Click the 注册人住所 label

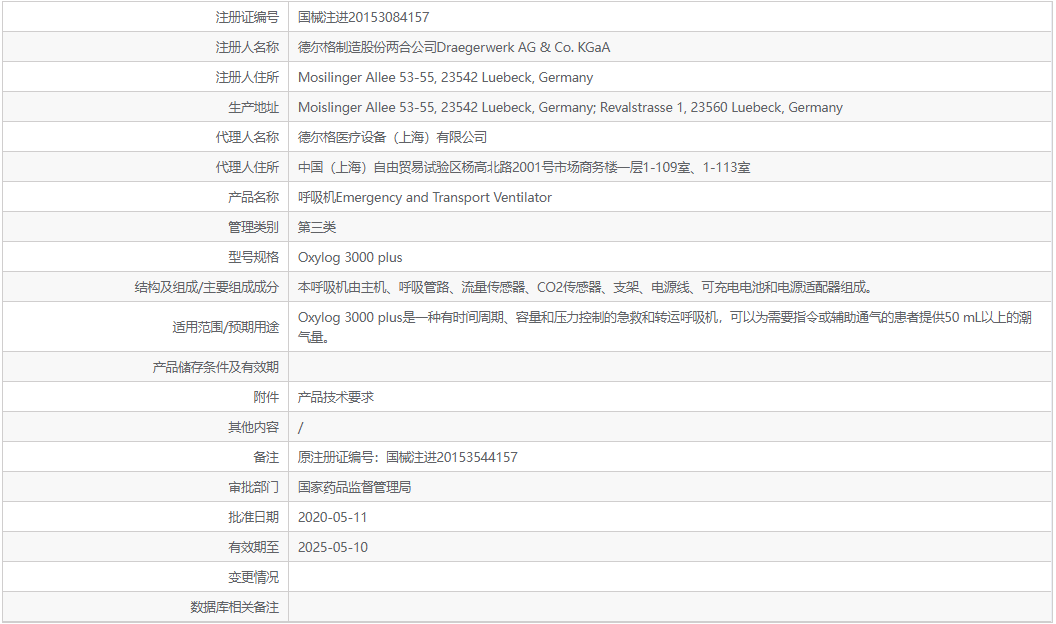pyautogui.click(x=246, y=77)
